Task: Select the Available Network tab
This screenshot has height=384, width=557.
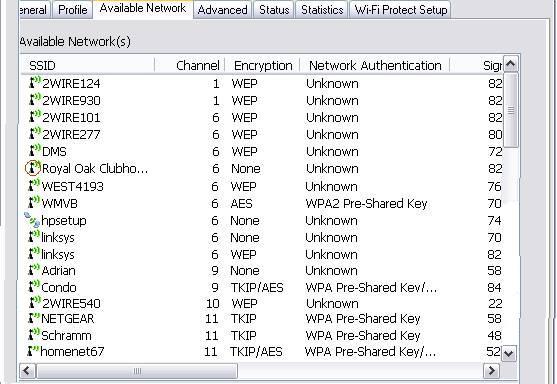Action: (x=143, y=8)
